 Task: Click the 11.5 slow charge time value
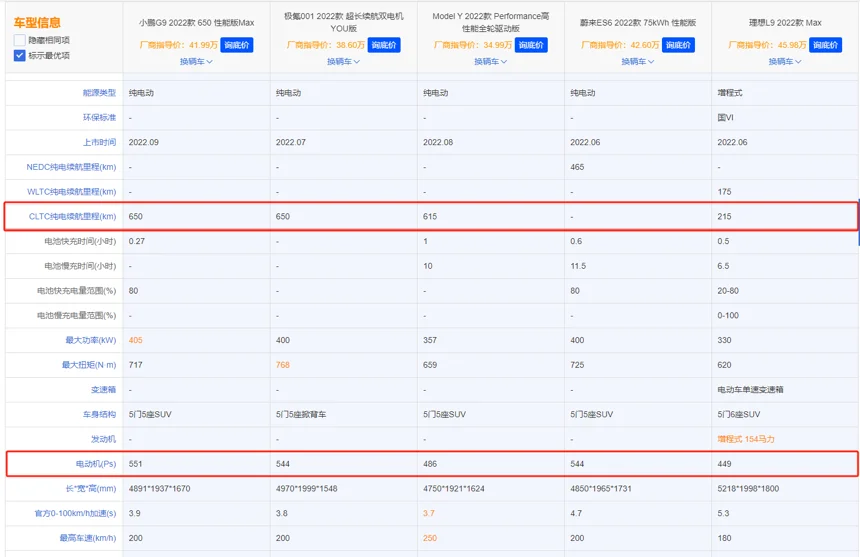coord(578,266)
